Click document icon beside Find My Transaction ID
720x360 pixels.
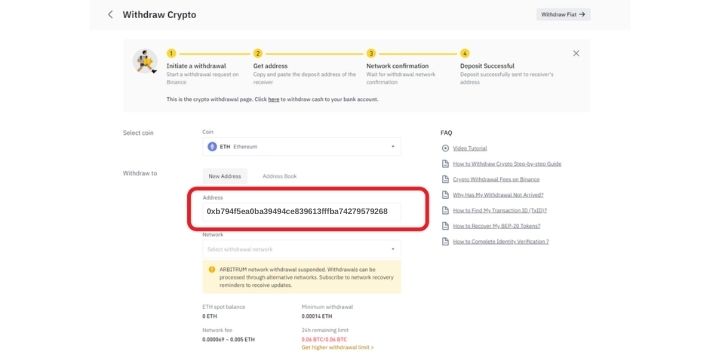(444, 211)
